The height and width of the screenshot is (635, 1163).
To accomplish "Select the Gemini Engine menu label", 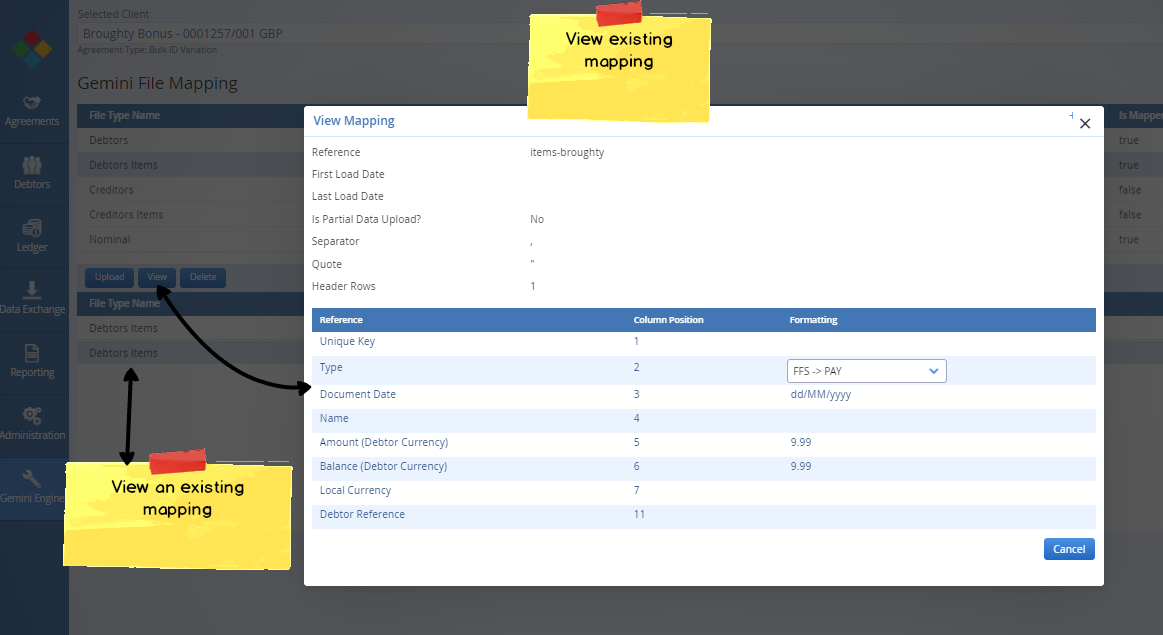I will point(33,498).
